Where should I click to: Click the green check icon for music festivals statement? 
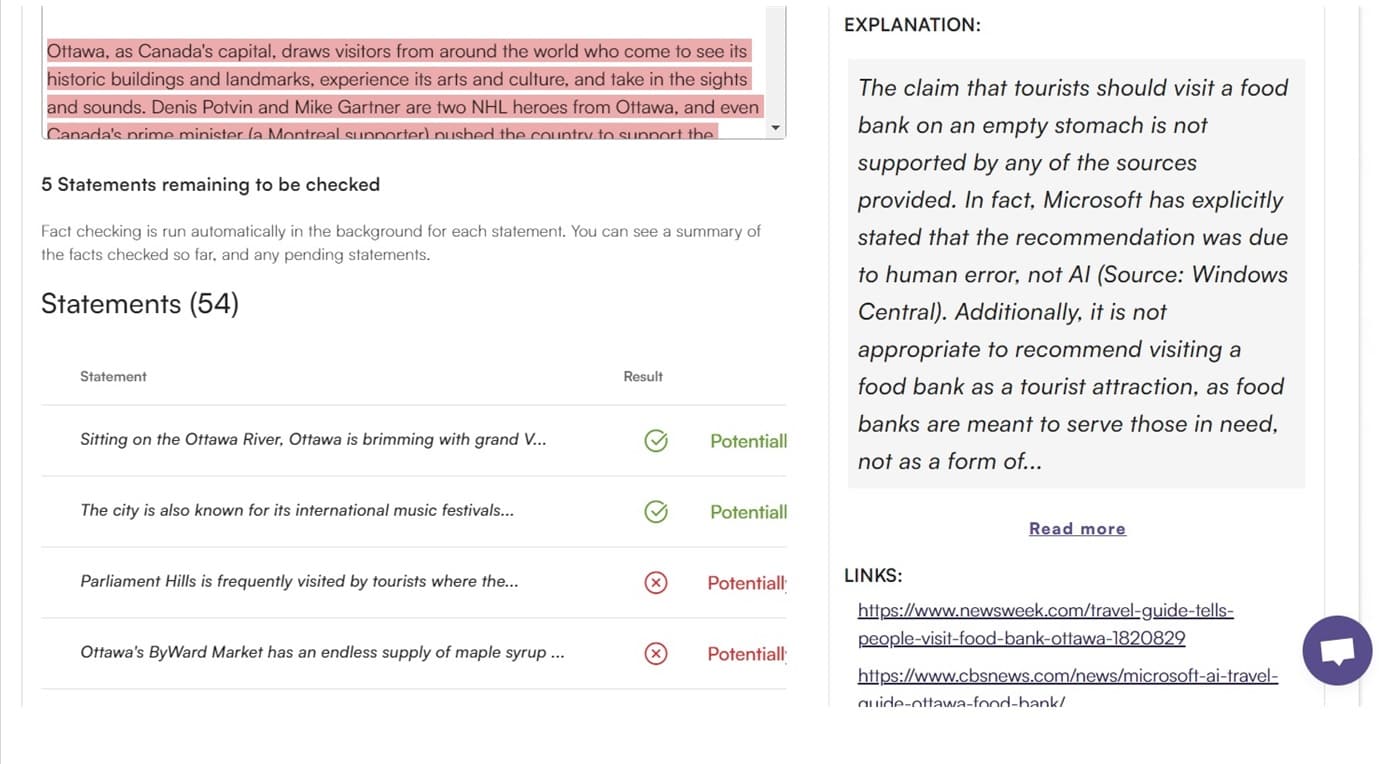(x=656, y=512)
